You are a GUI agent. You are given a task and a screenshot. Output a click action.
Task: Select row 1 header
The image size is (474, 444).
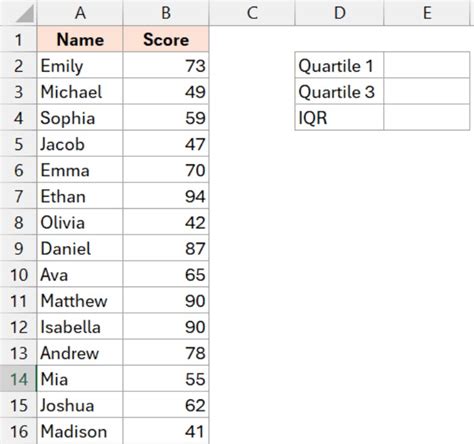pos(18,39)
